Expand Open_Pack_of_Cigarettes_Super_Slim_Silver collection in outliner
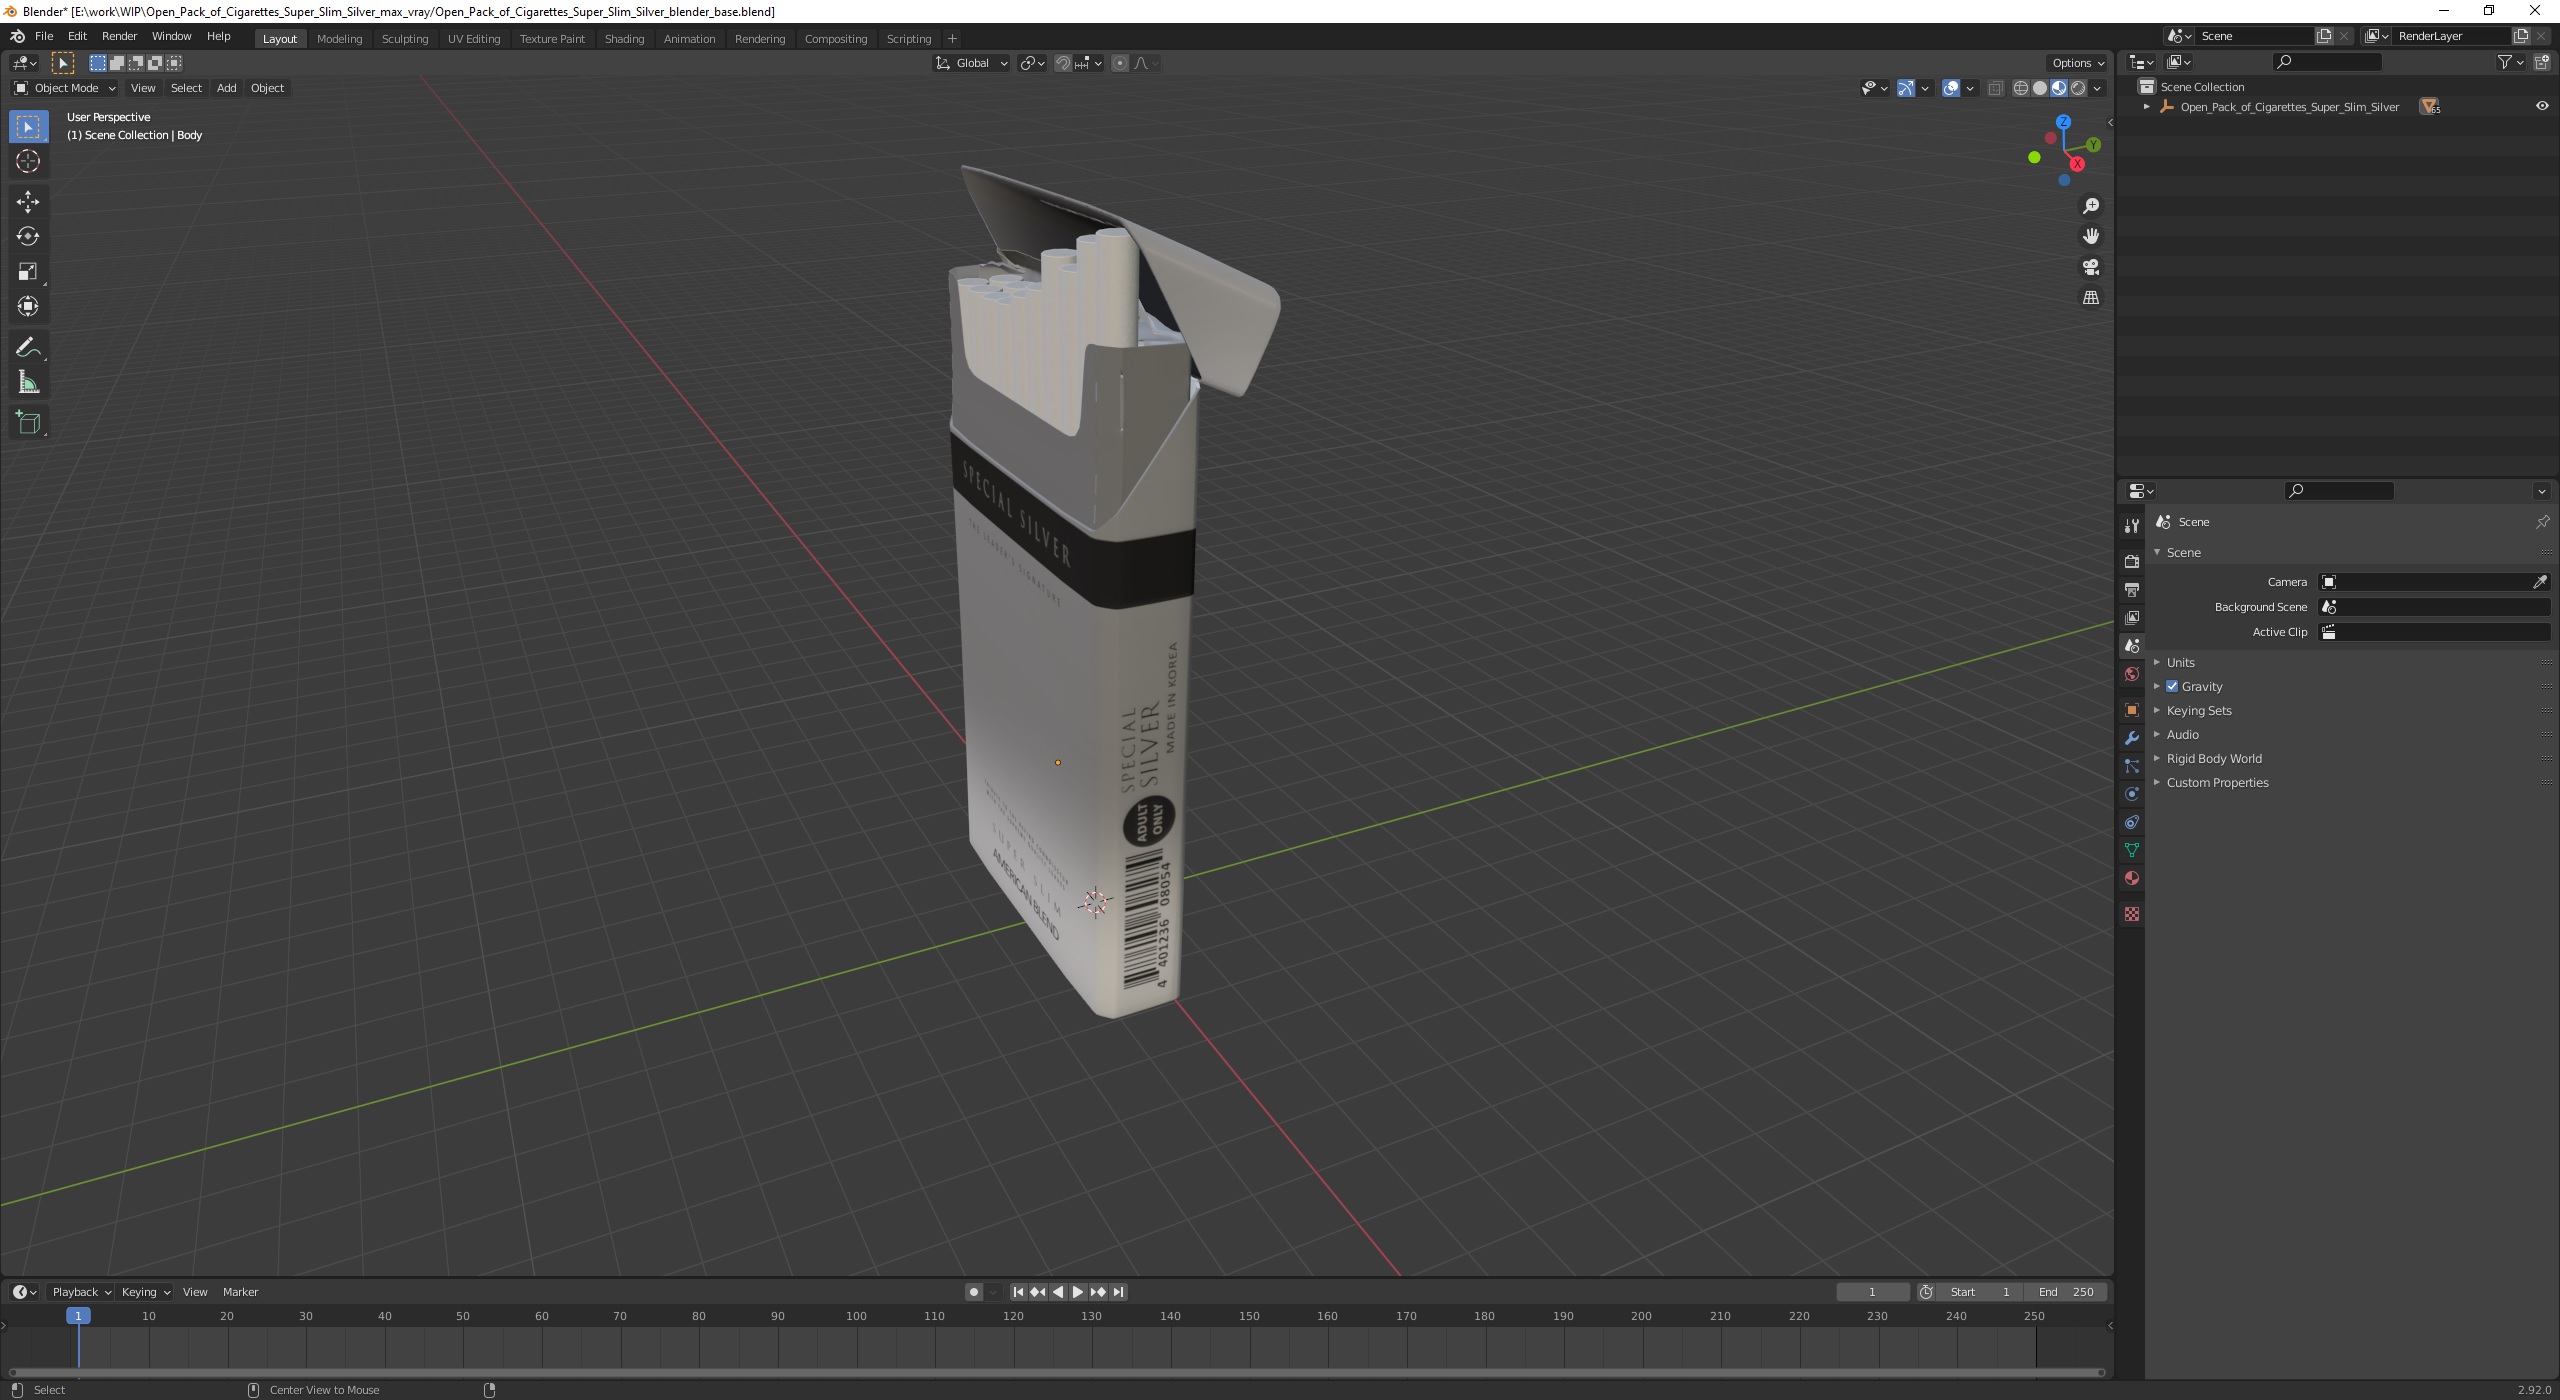The width and height of the screenshot is (2560, 1400). (2146, 106)
